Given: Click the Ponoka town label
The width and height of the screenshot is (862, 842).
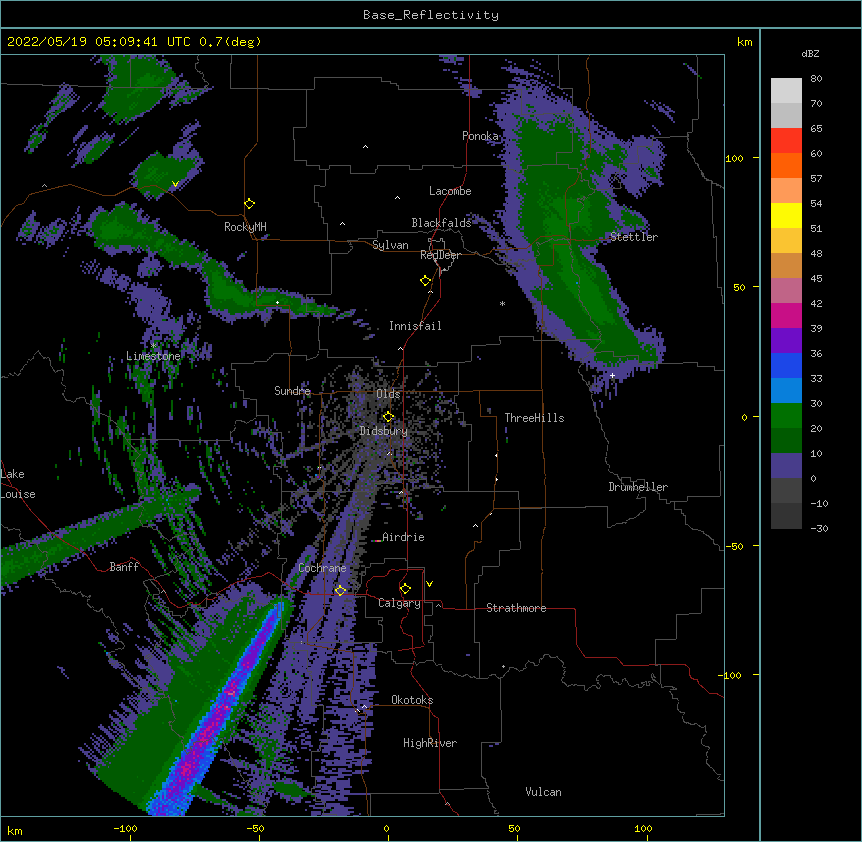Looking at the screenshot, I should 480,136.
